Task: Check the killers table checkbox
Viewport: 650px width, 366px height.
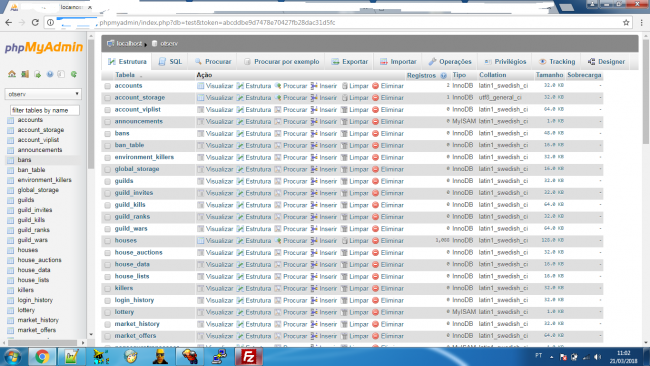Action: [x=108, y=288]
